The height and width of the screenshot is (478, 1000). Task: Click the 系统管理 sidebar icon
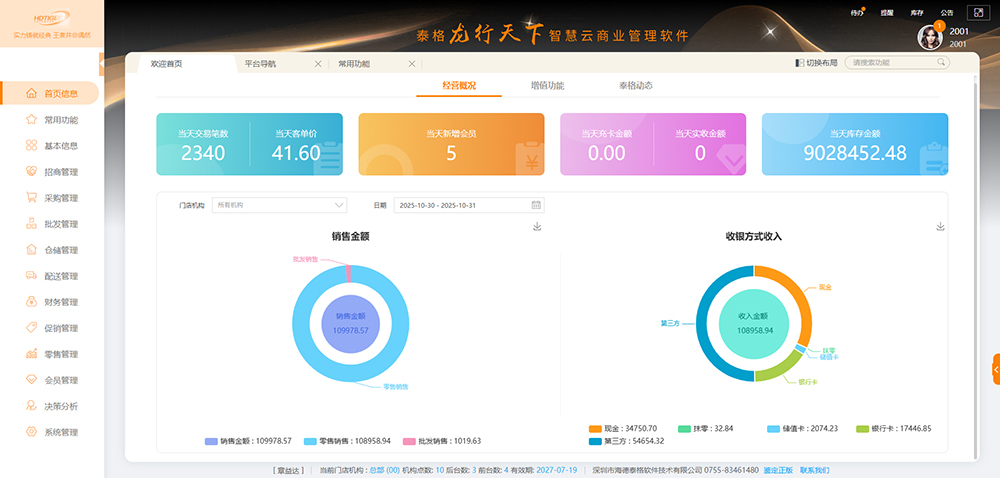point(33,432)
